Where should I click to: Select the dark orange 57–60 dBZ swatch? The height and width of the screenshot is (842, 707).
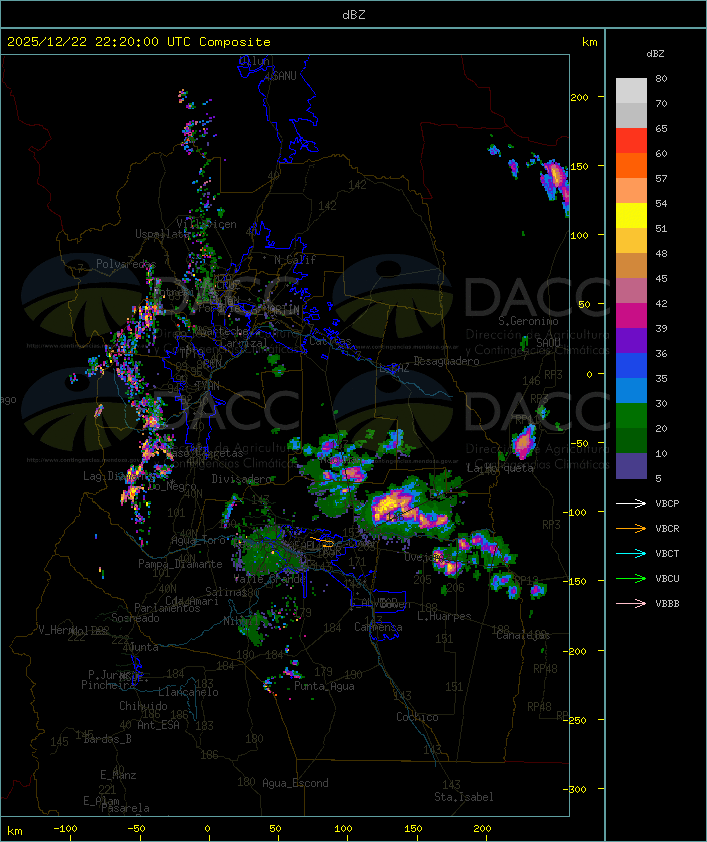(631, 166)
